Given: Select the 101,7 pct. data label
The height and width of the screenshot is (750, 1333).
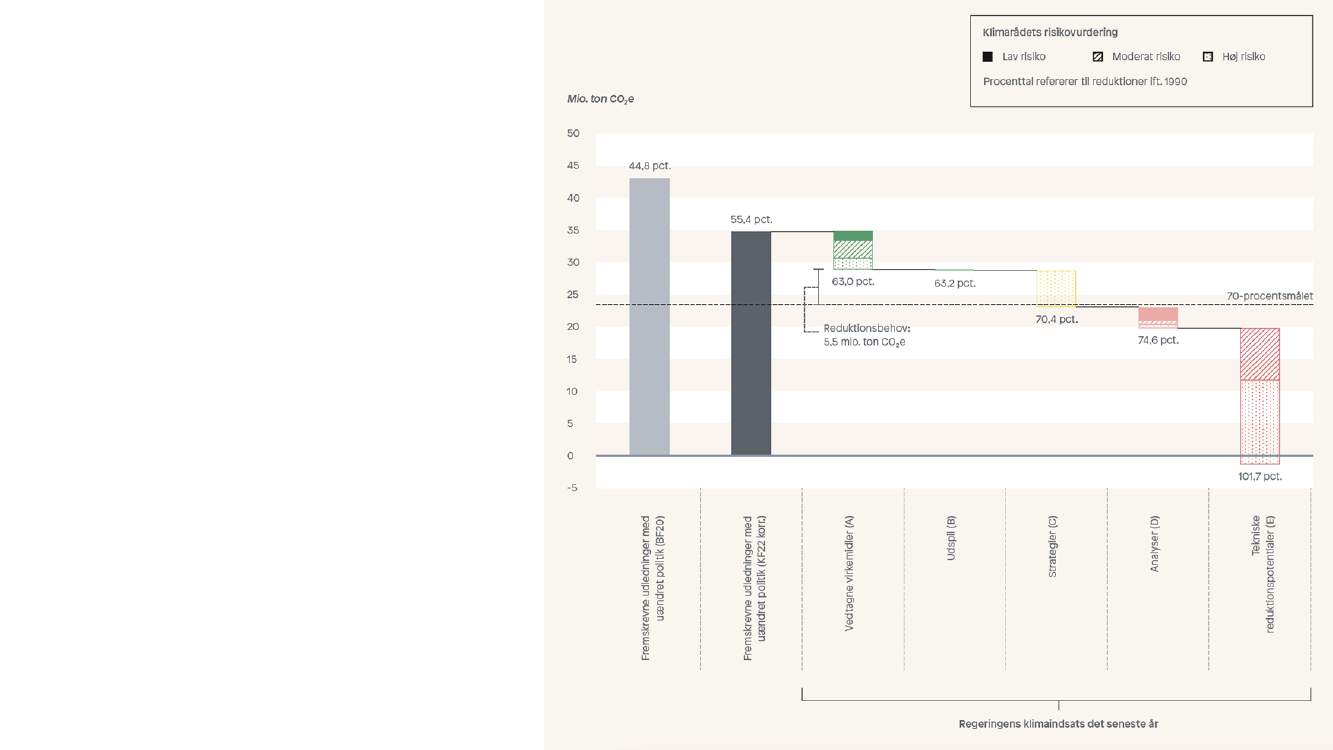Looking at the screenshot, I should tap(1259, 477).
